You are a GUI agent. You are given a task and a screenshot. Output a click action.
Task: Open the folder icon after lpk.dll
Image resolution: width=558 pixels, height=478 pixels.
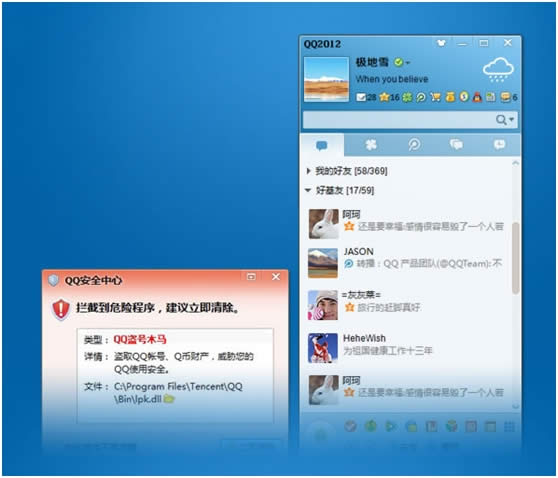(169, 399)
